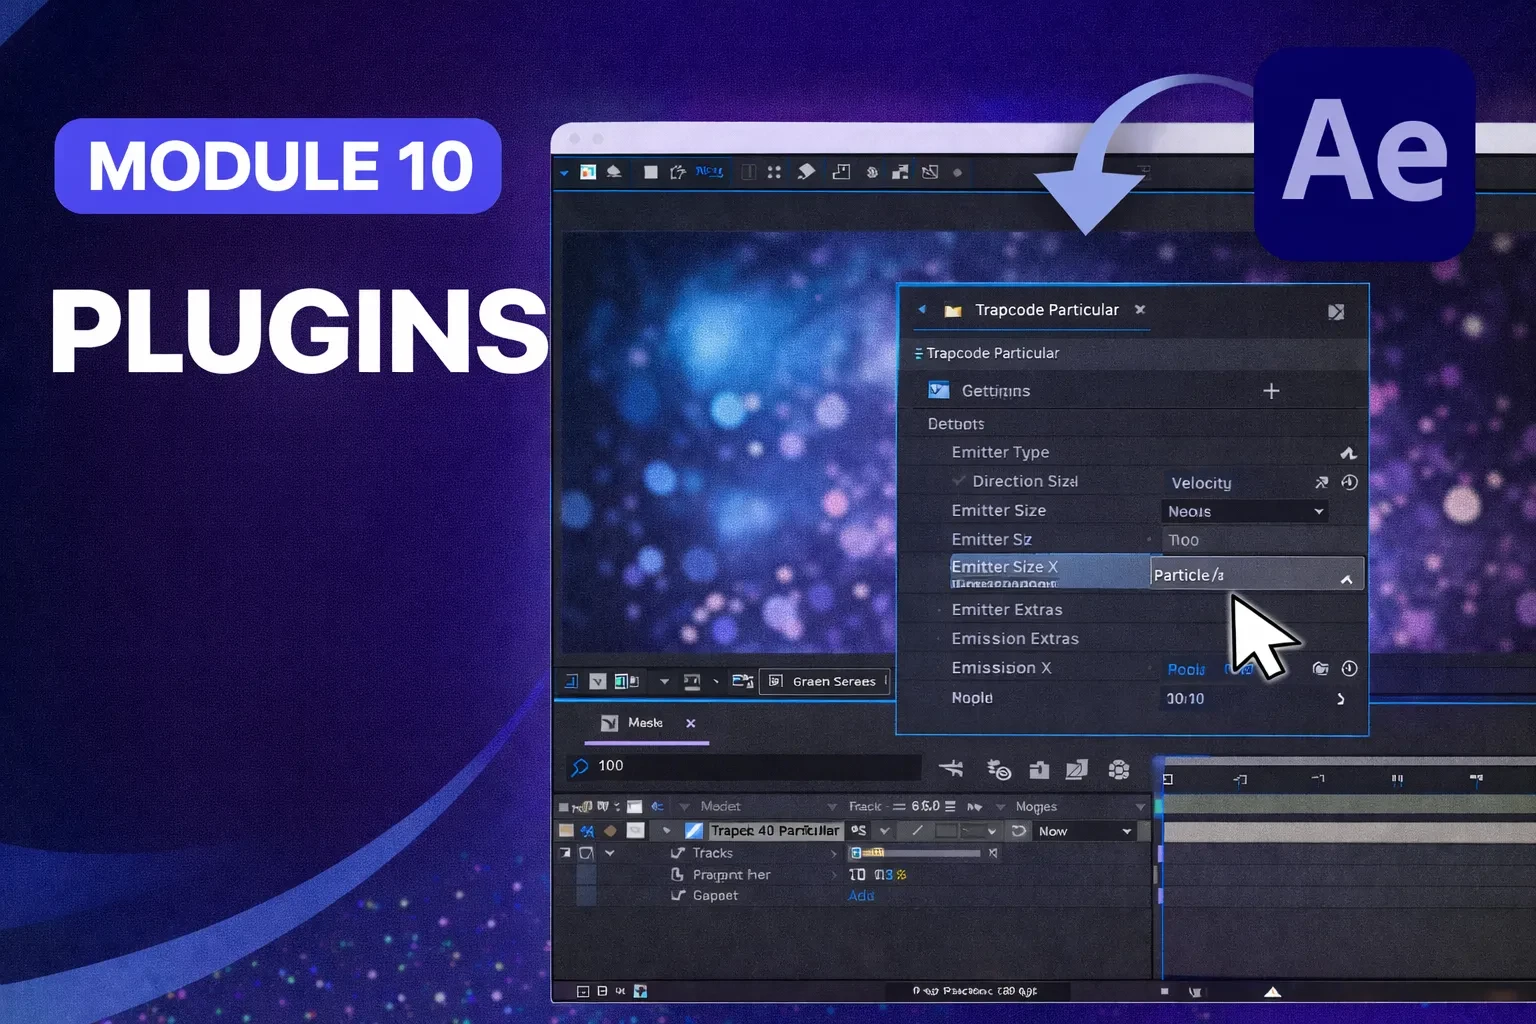Select the square shape tool in top toolbar
1536x1024 pixels.
[x=651, y=172]
